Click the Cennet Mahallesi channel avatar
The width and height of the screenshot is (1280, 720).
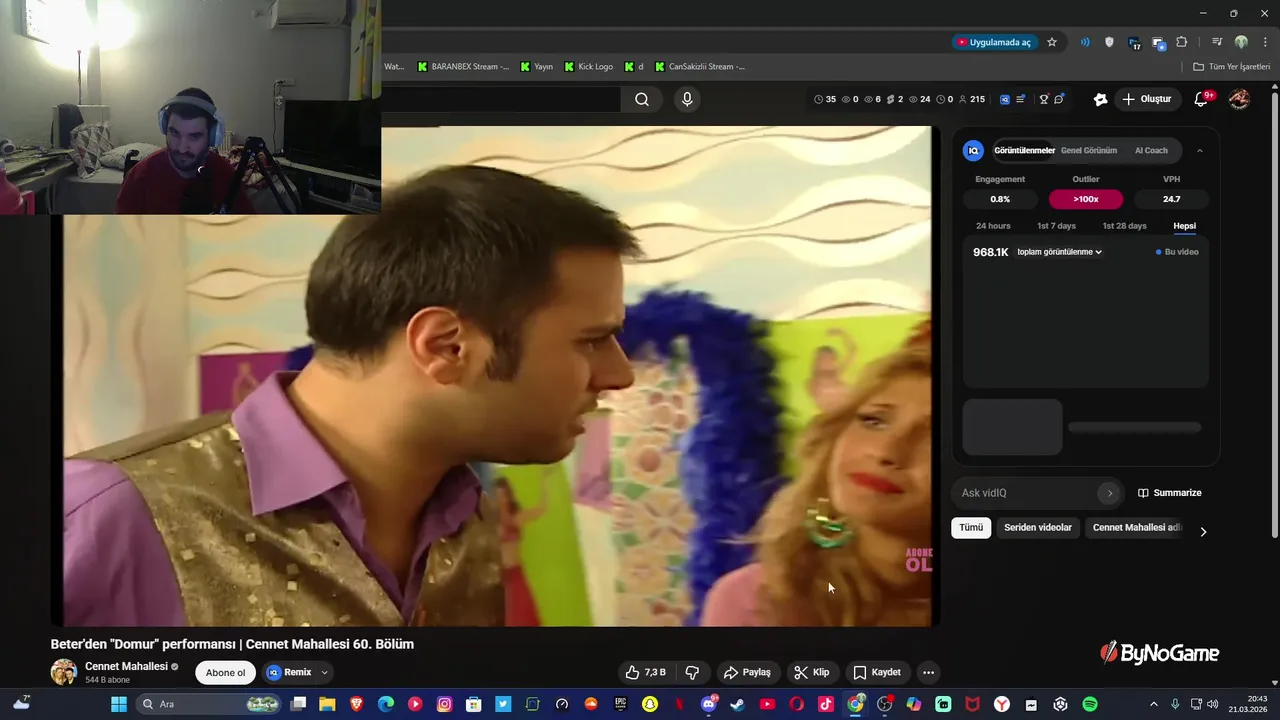tap(64, 672)
